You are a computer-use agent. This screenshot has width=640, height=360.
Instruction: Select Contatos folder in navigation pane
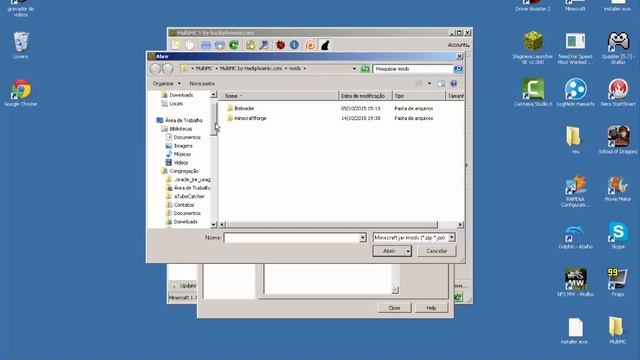(x=180, y=205)
